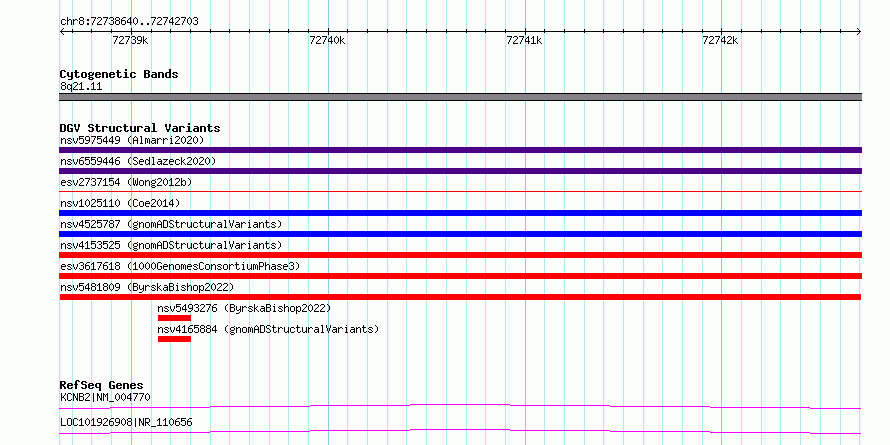The width and height of the screenshot is (890, 445).
Task: Open the nsv5493276 (ByrskaBishop2022) label
Action: (x=244, y=308)
